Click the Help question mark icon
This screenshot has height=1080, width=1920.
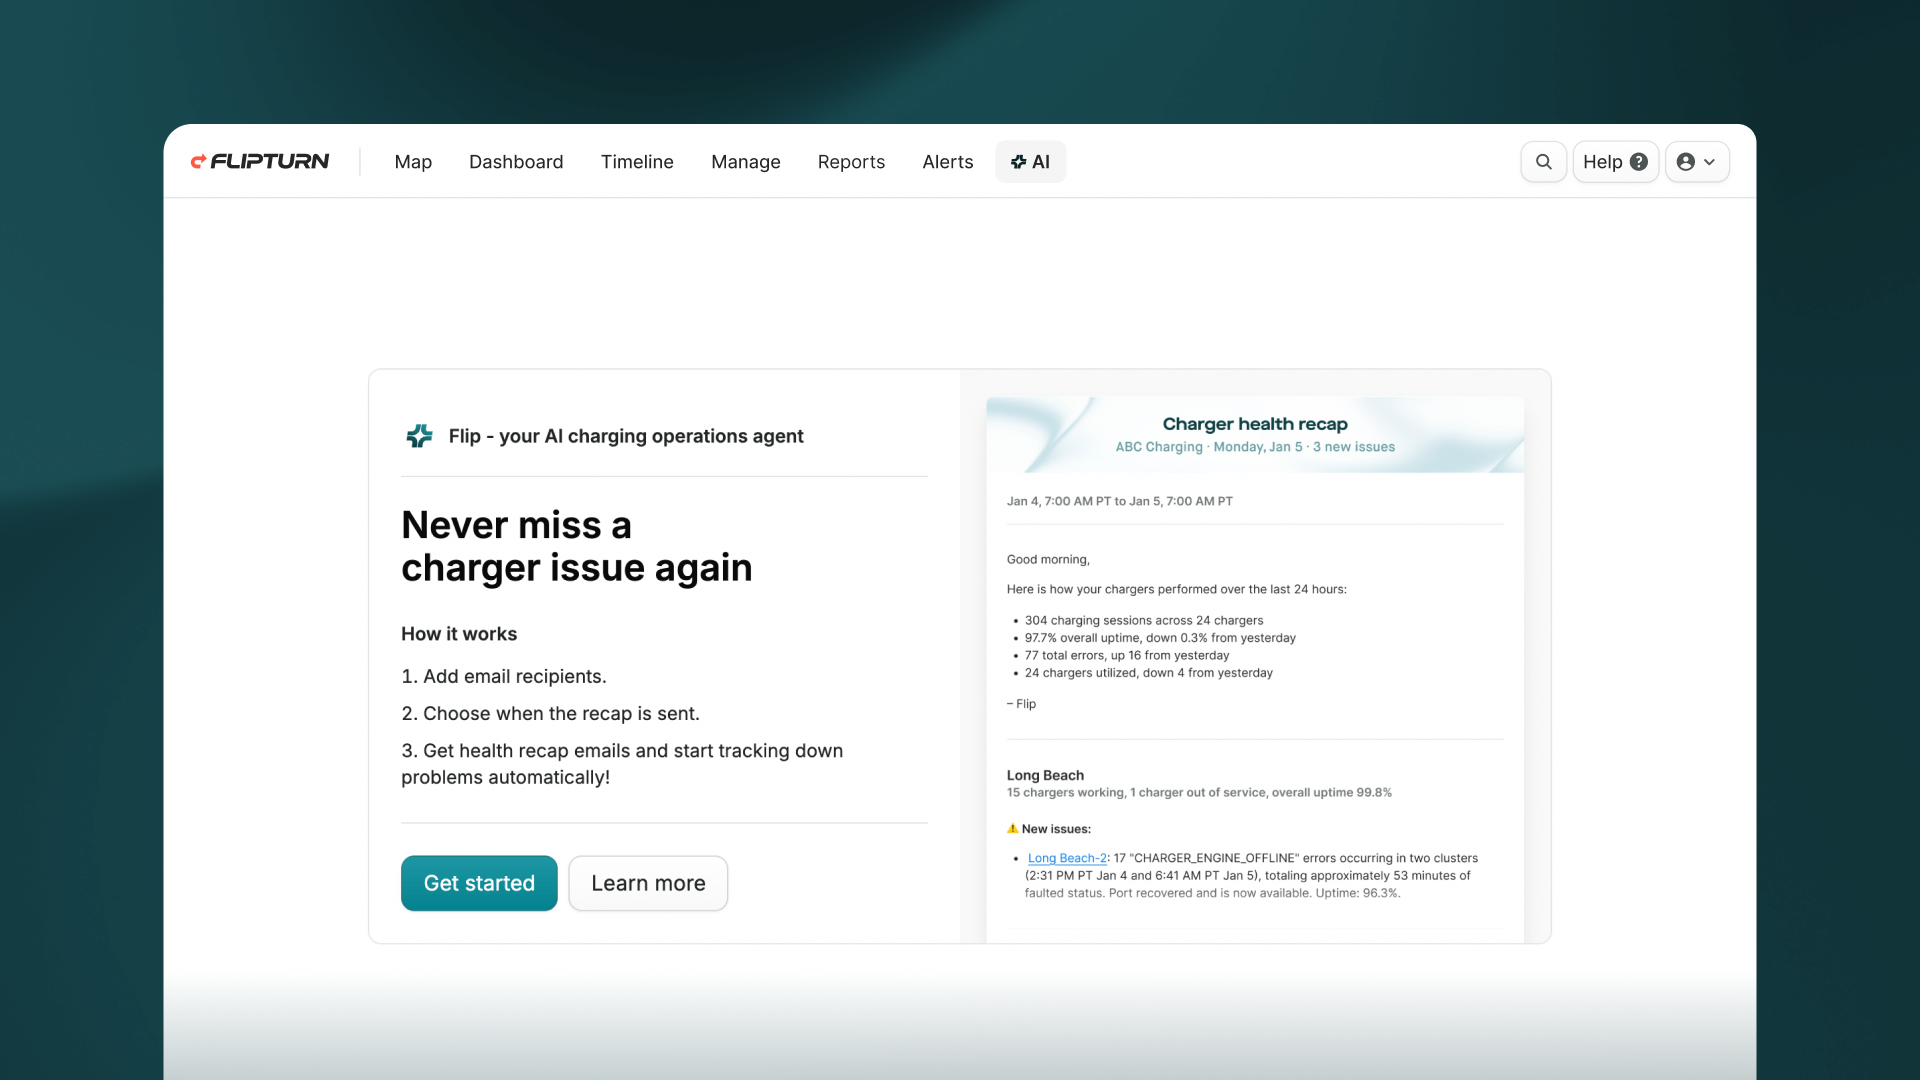(1639, 162)
